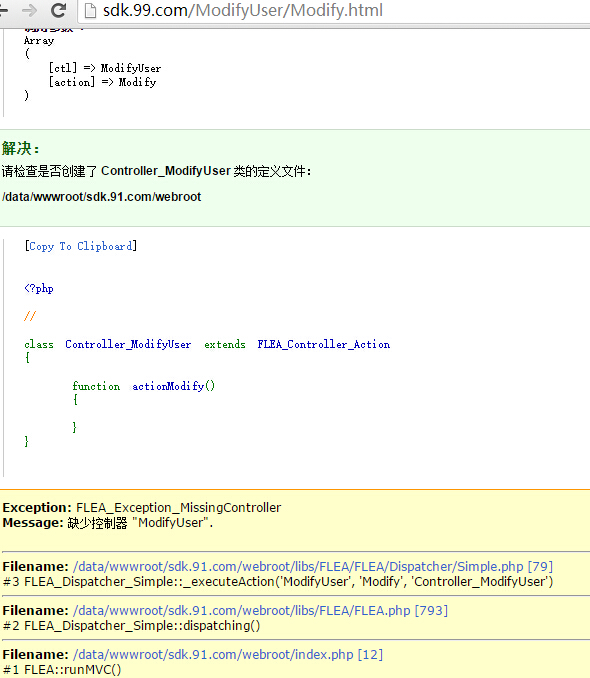590x678 pixels.
Task: Click the green 解决: heading
Action: (x=21, y=148)
